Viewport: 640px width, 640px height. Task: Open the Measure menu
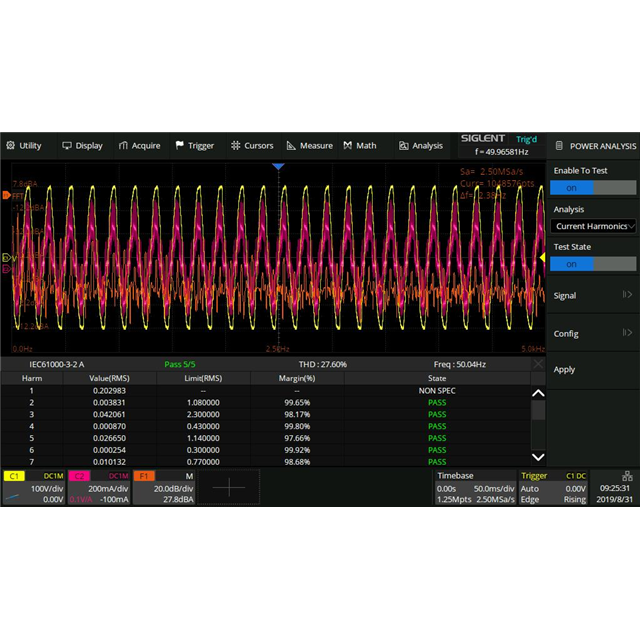(309, 145)
